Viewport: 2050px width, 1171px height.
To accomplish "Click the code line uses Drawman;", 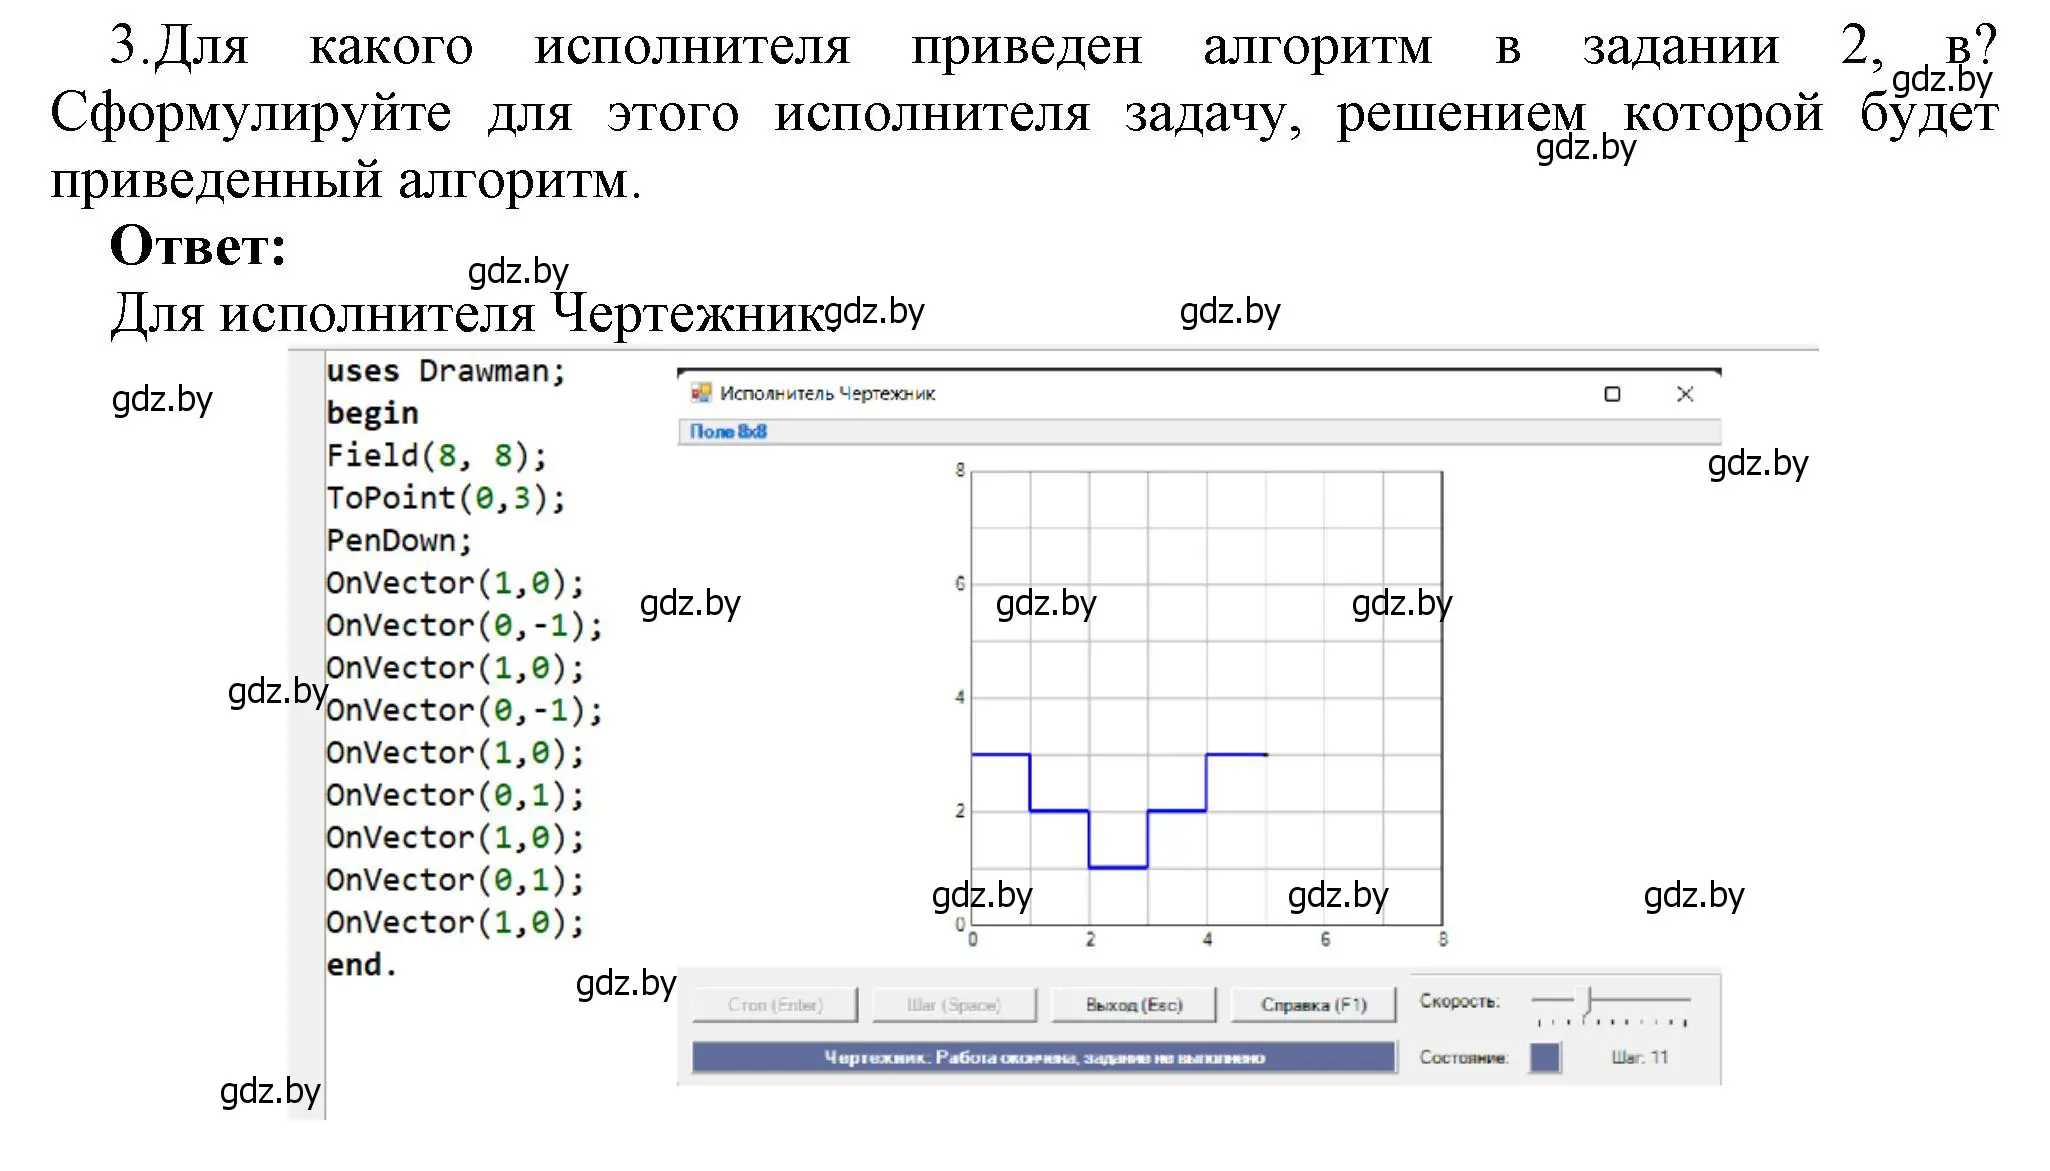I will coord(446,371).
